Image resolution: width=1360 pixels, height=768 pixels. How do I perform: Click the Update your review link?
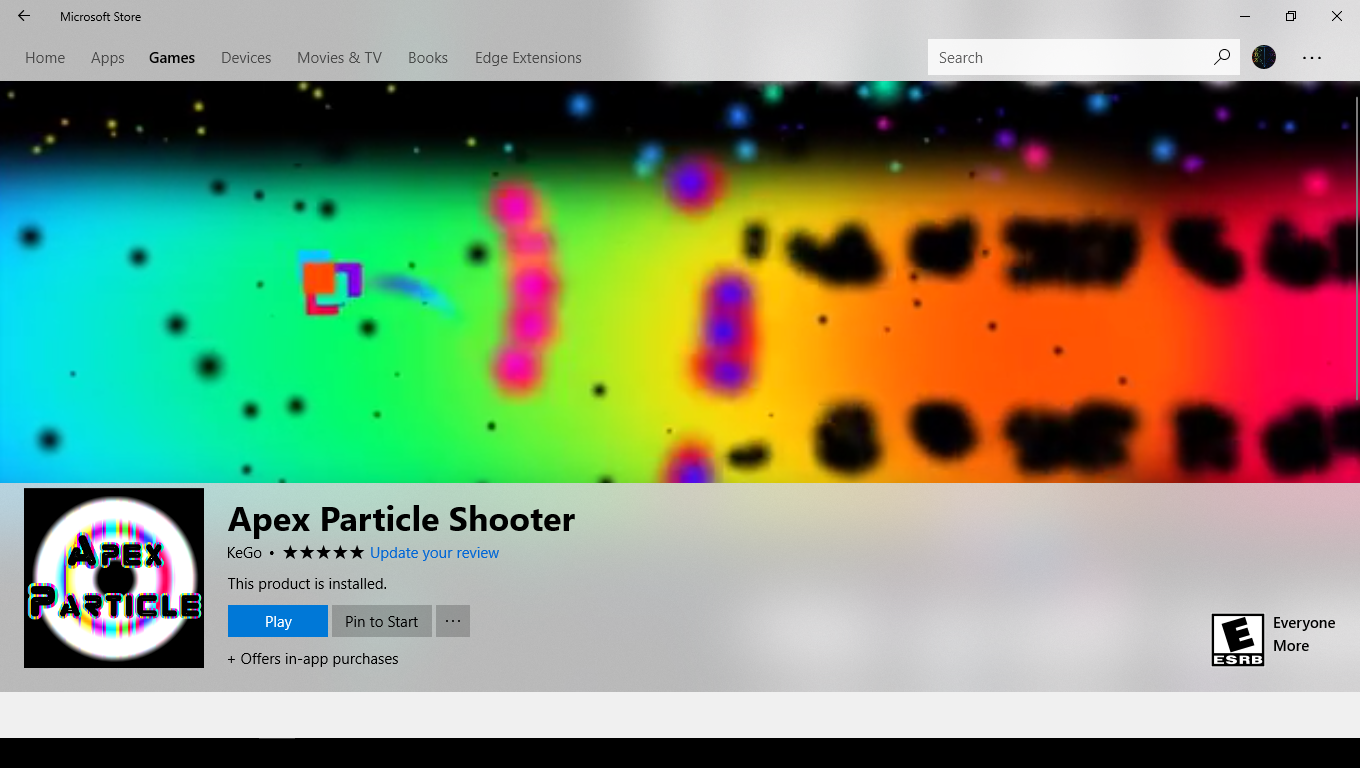coord(434,553)
